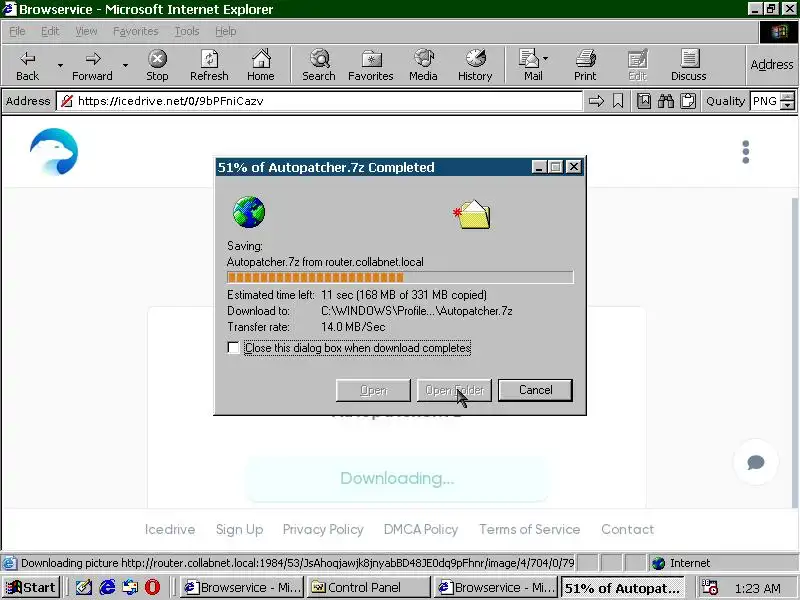This screenshot has height=600, width=800.
Task: Open the Icedrive footer link
Action: pyautogui.click(x=170, y=529)
